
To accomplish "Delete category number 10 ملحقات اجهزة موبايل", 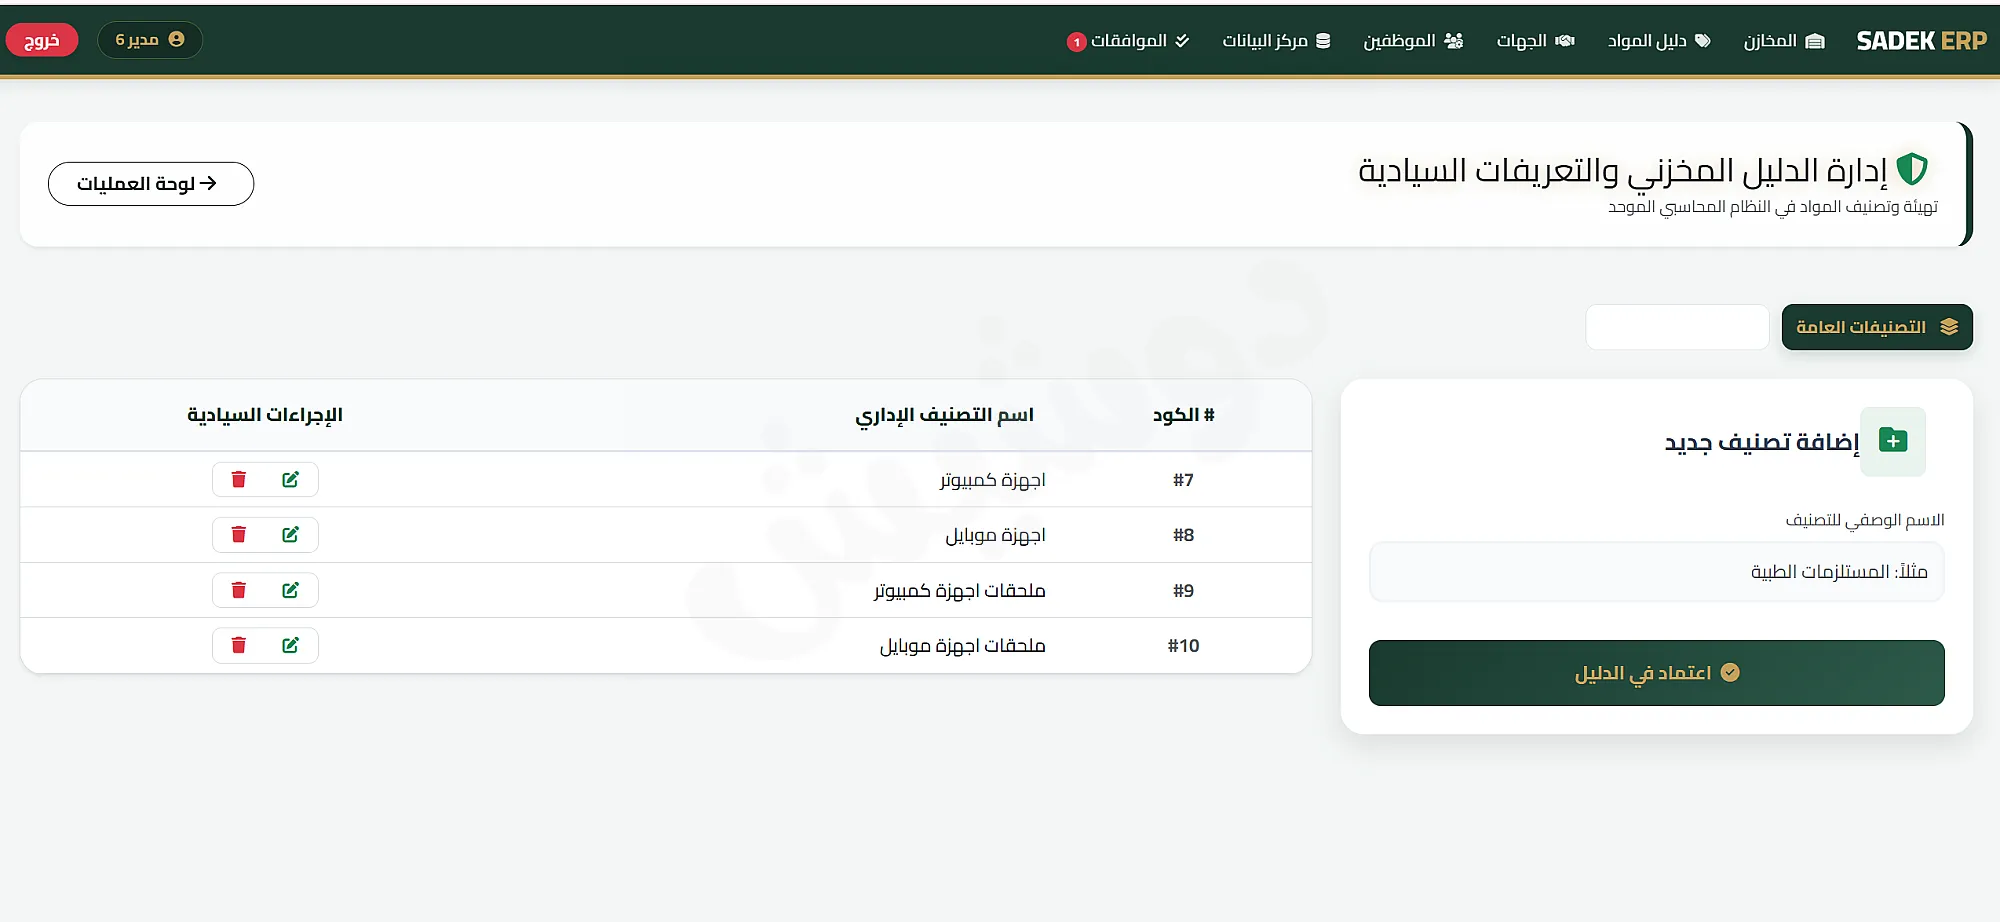I will pyautogui.click(x=239, y=645).
